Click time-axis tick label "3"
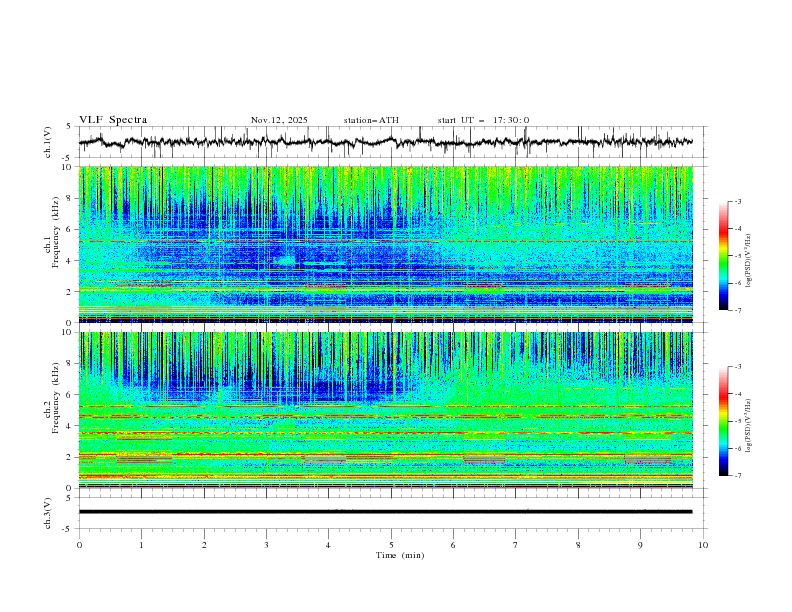Screen dimensions: 792x612 click(x=266, y=545)
